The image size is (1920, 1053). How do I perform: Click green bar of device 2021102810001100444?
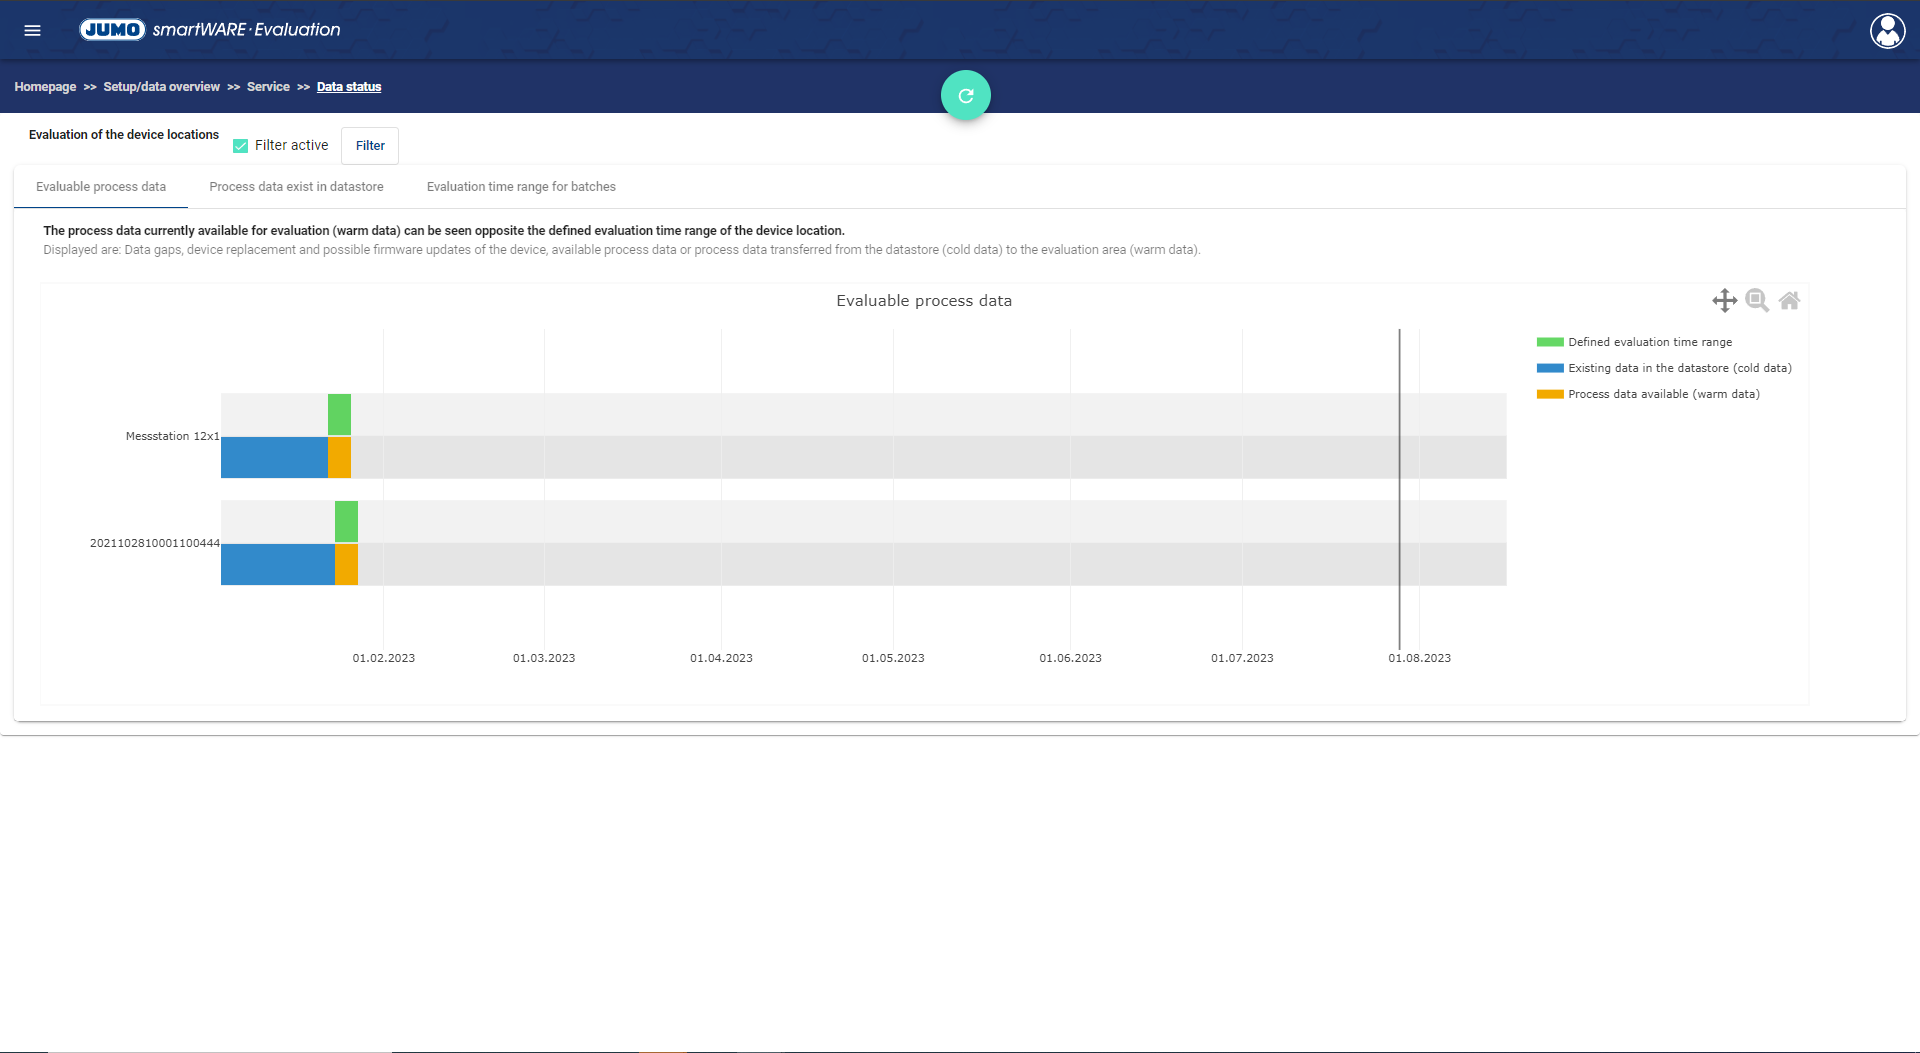point(346,522)
